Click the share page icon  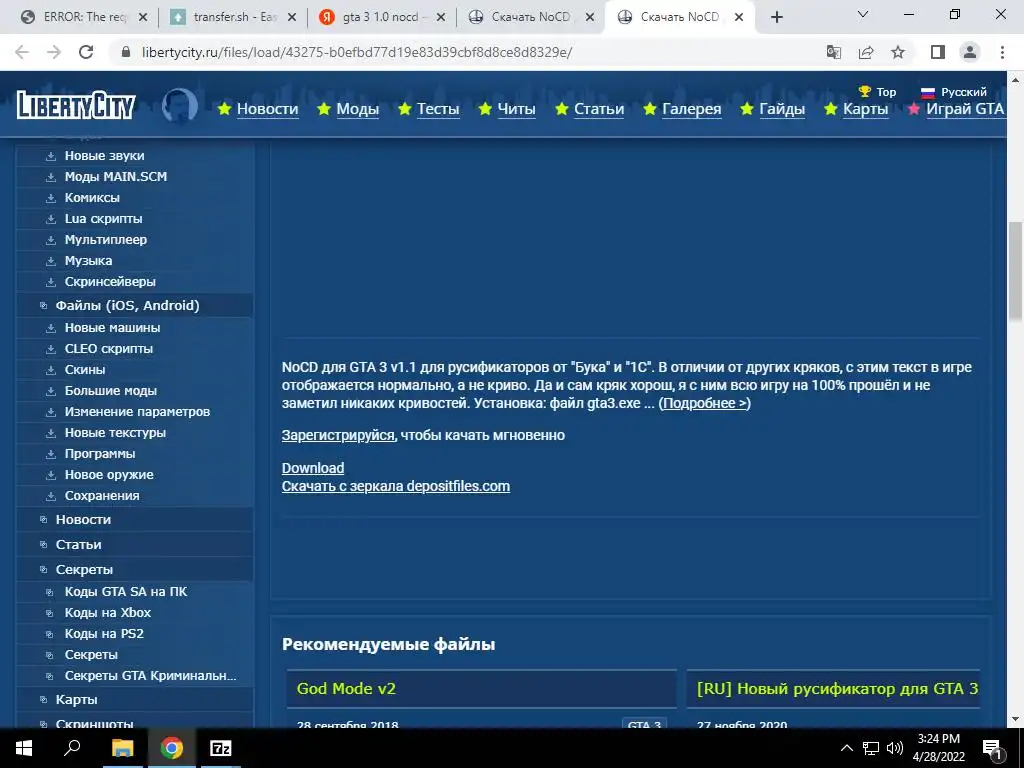pyautogui.click(x=866, y=52)
